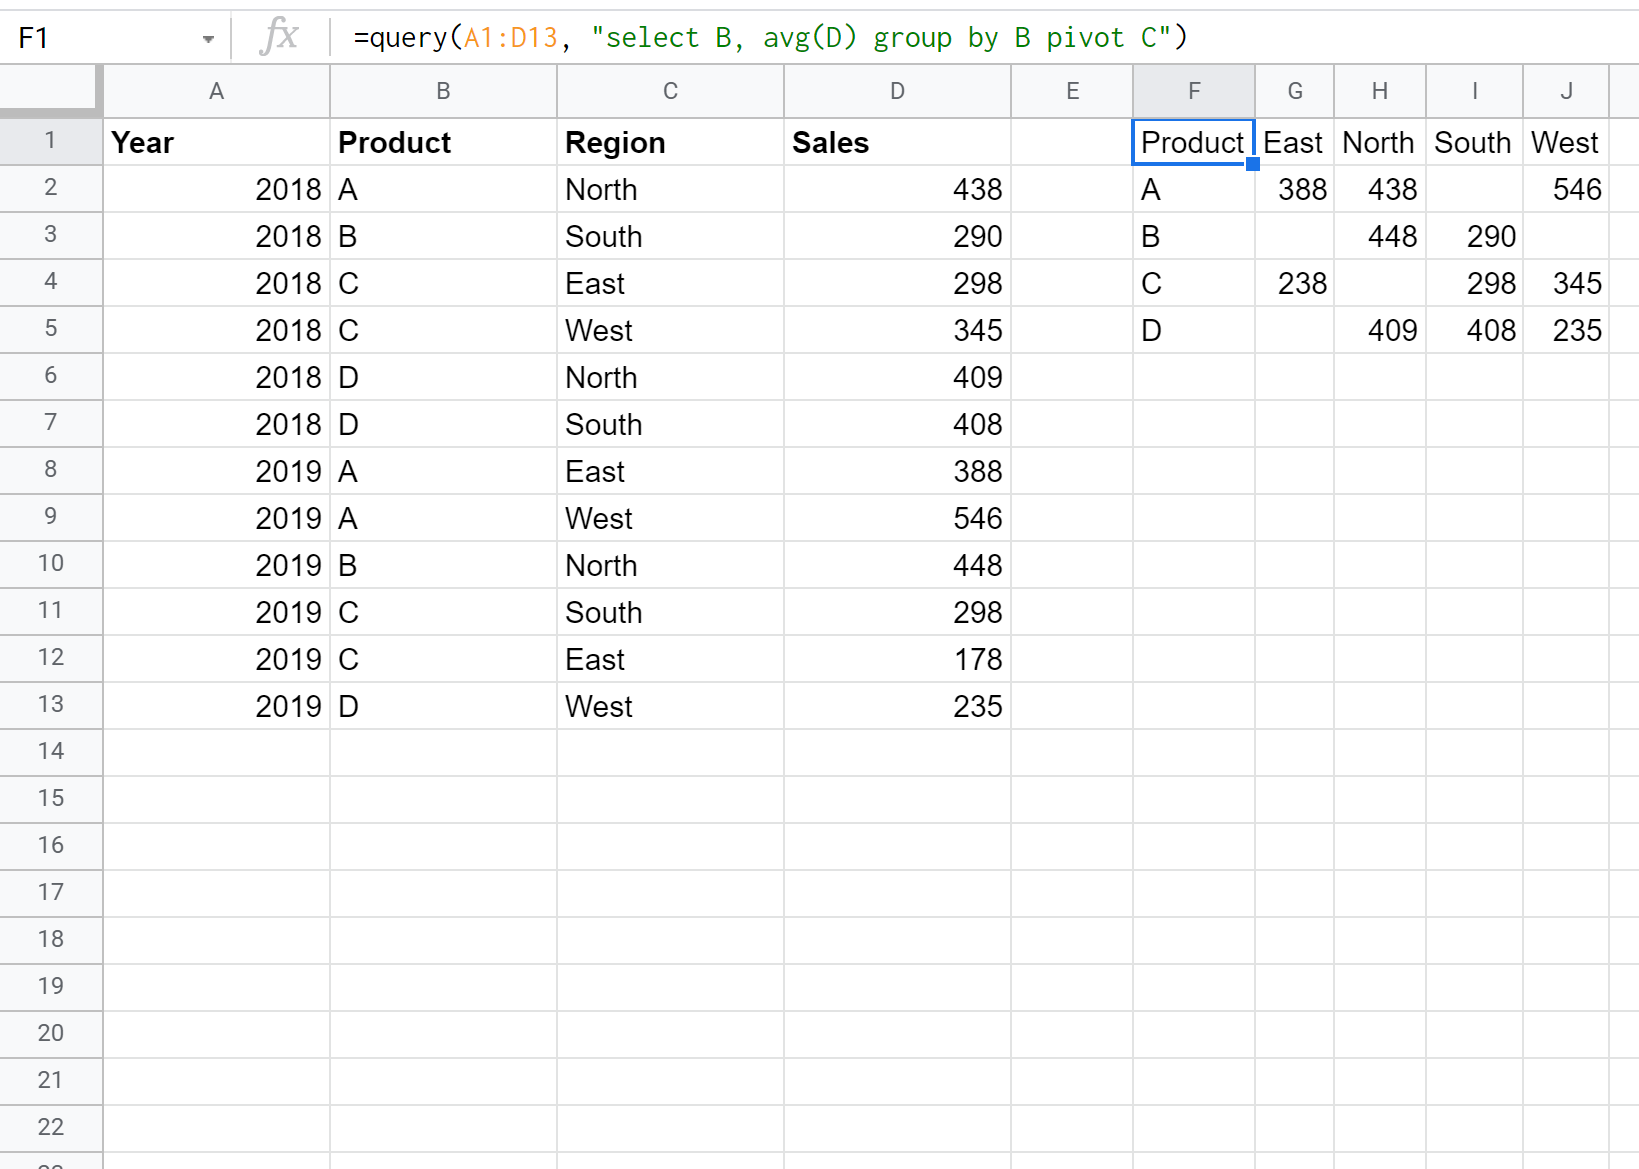Select the row 22 header

(50, 1127)
